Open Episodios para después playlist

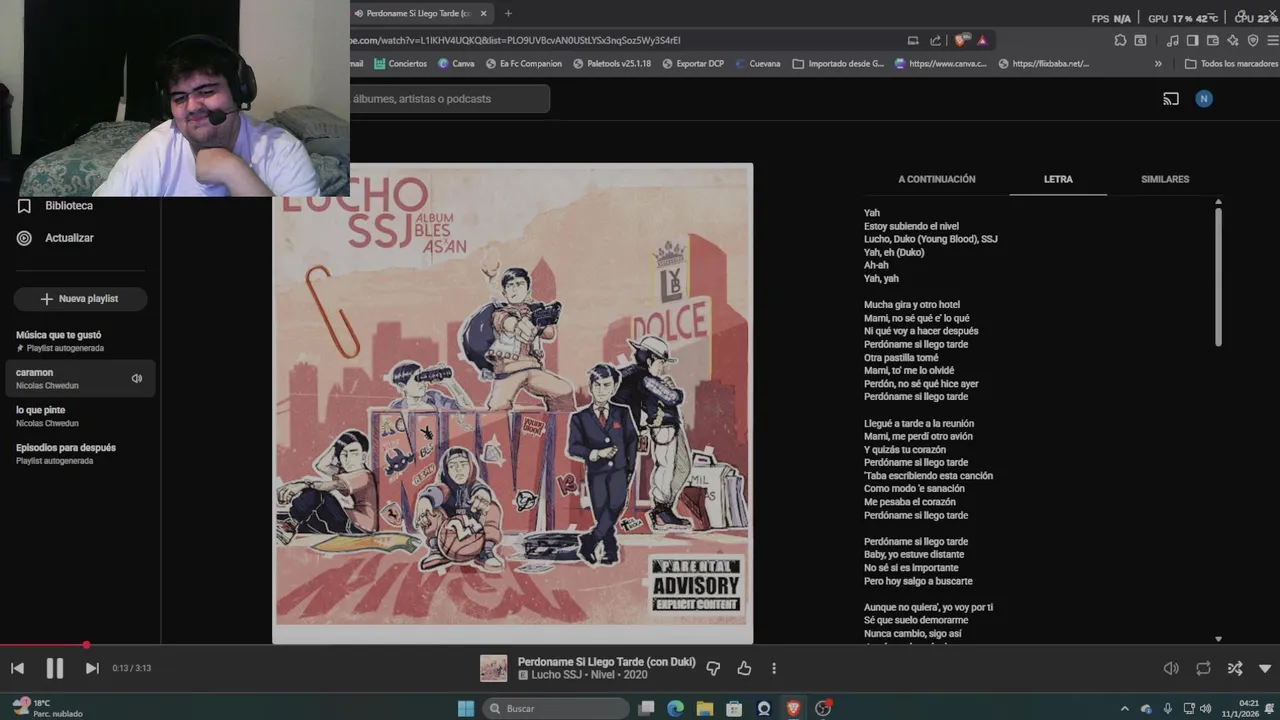pos(80,454)
